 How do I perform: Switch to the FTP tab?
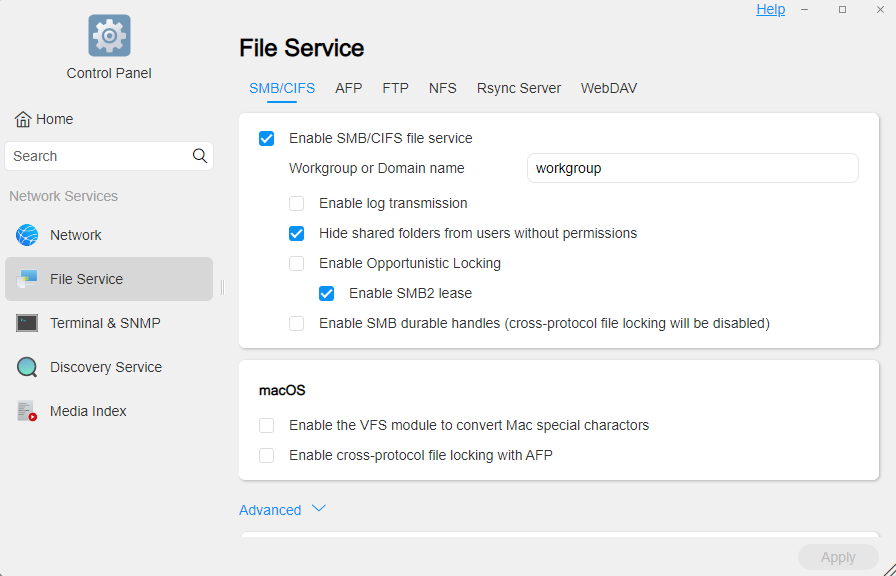pos(395,88)
